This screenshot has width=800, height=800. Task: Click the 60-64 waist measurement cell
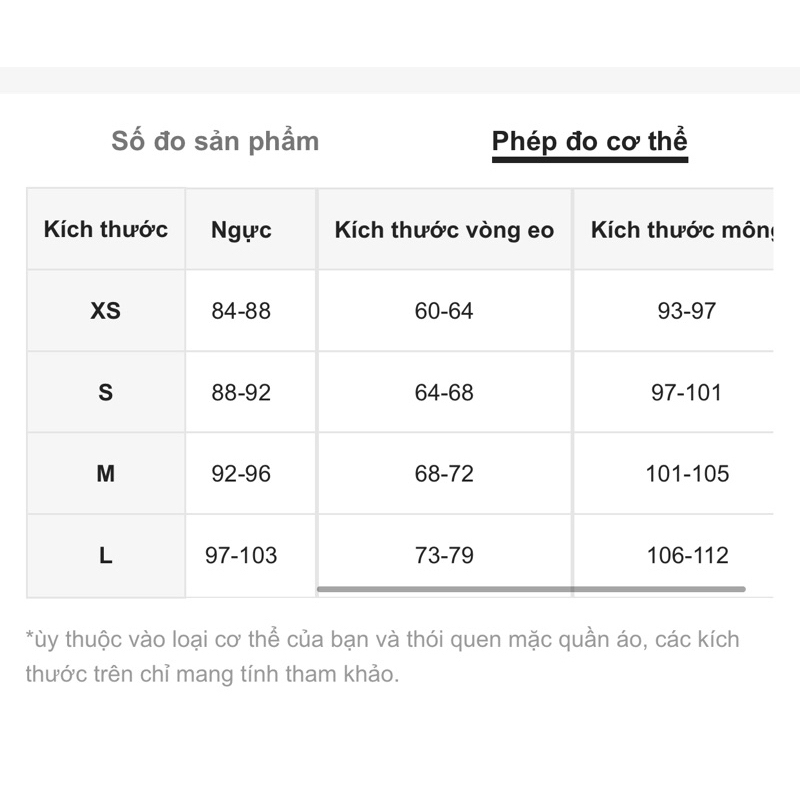(x=444, y=311)
